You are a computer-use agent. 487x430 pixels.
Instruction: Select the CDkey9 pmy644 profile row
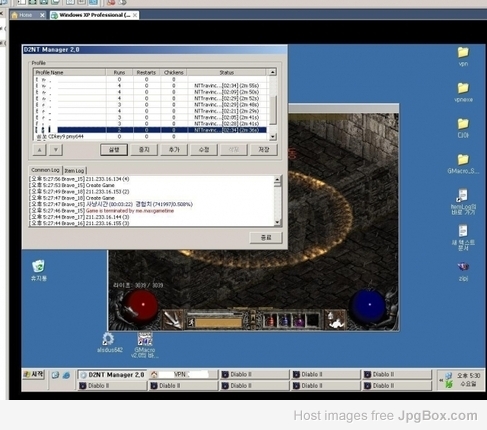click(150, 136)
